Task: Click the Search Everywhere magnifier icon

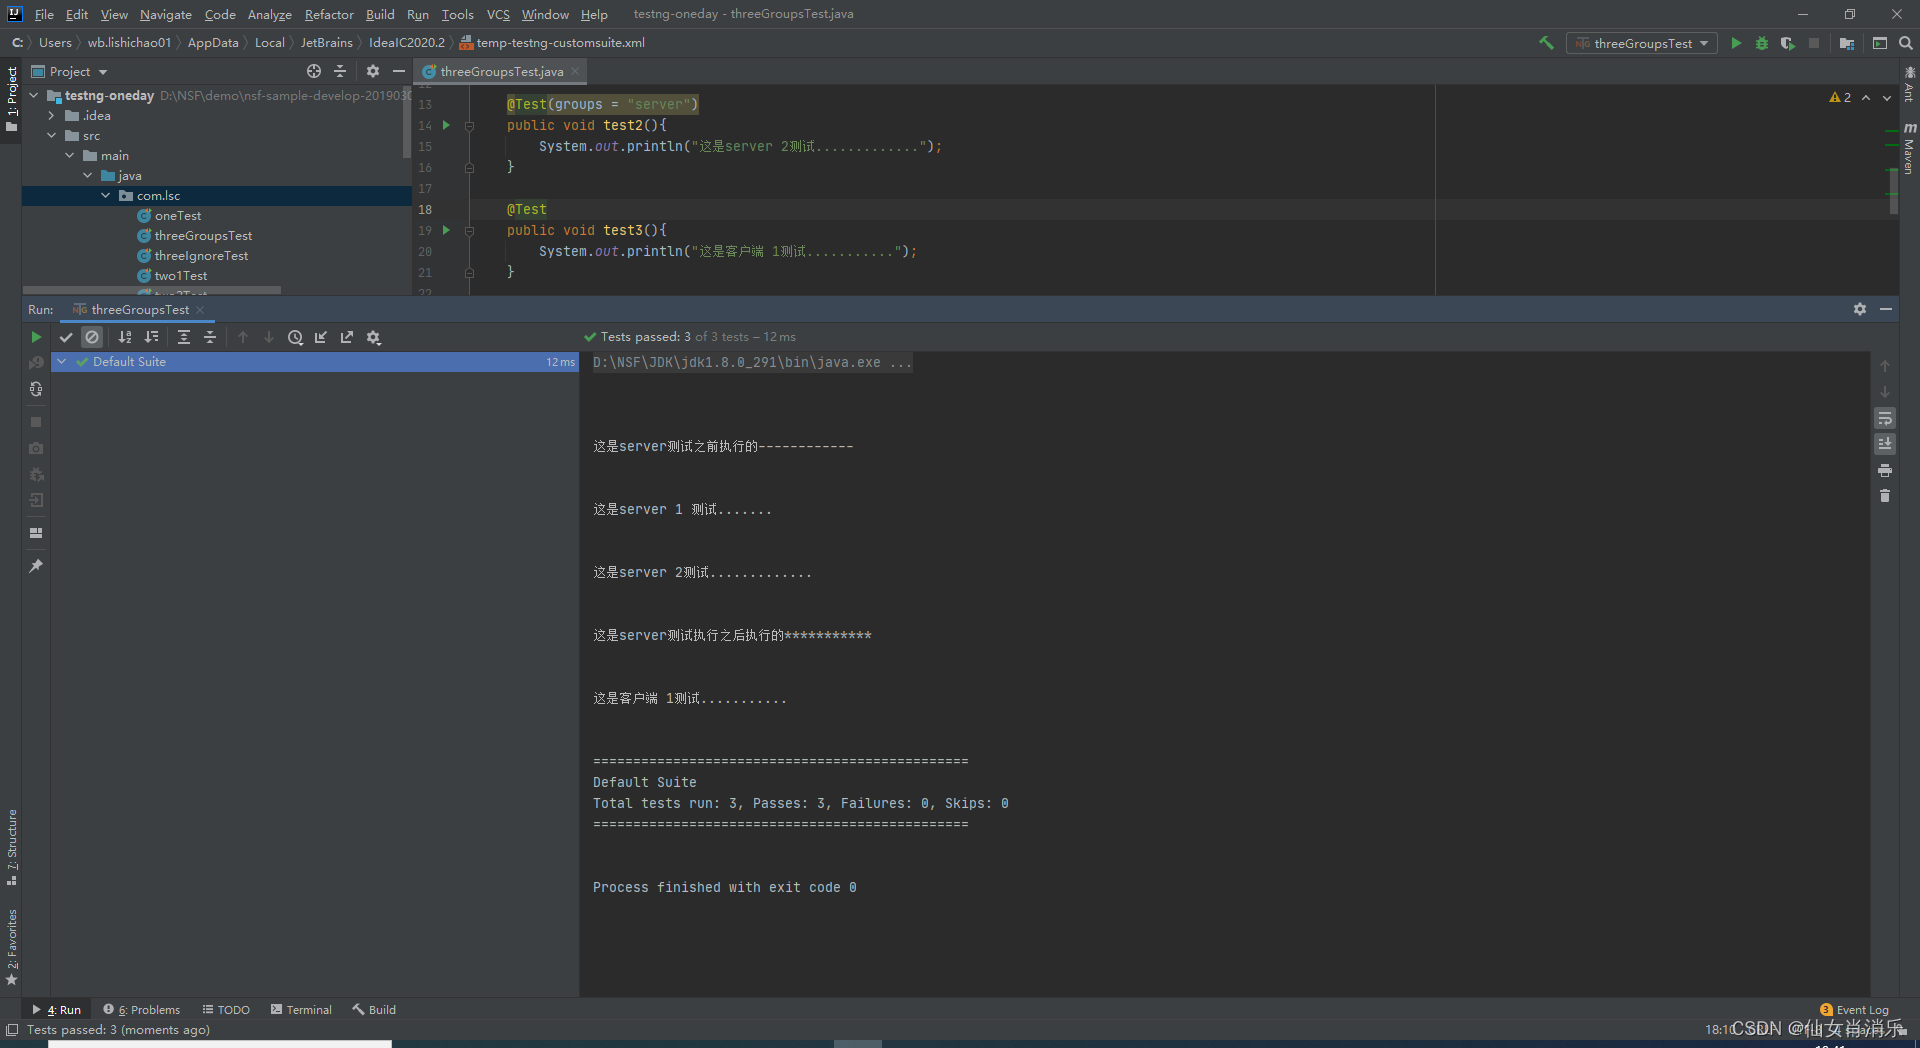Action: click(1906, 43)
